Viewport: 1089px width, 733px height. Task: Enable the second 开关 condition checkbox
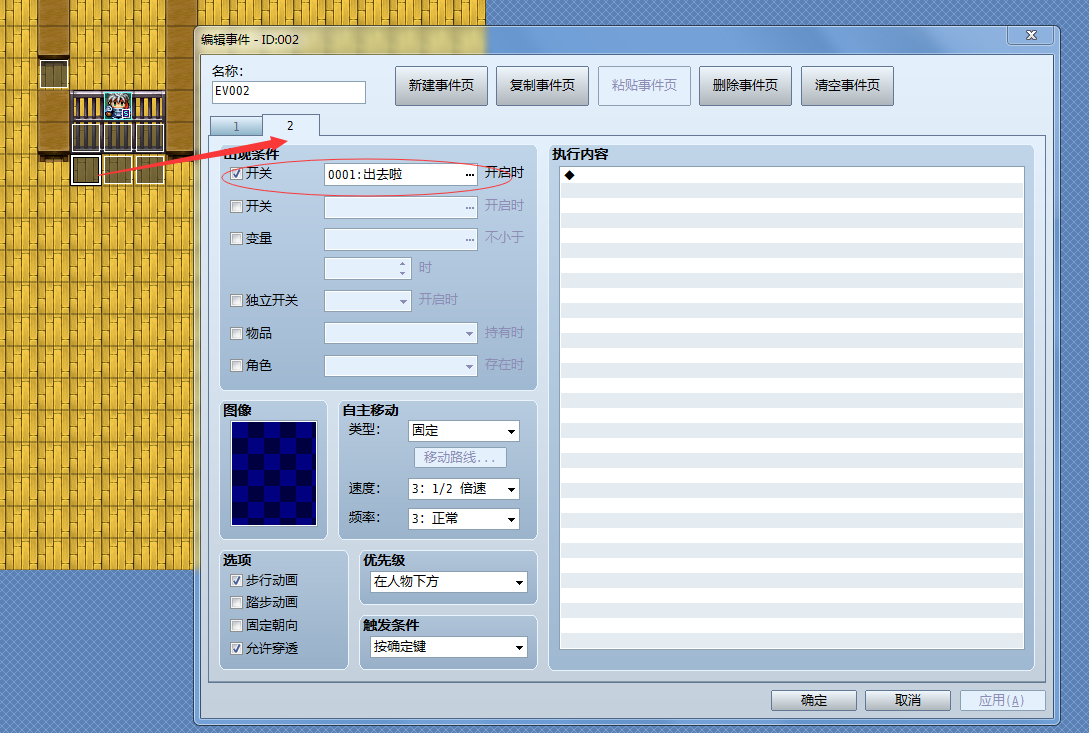tap(237, 206)
